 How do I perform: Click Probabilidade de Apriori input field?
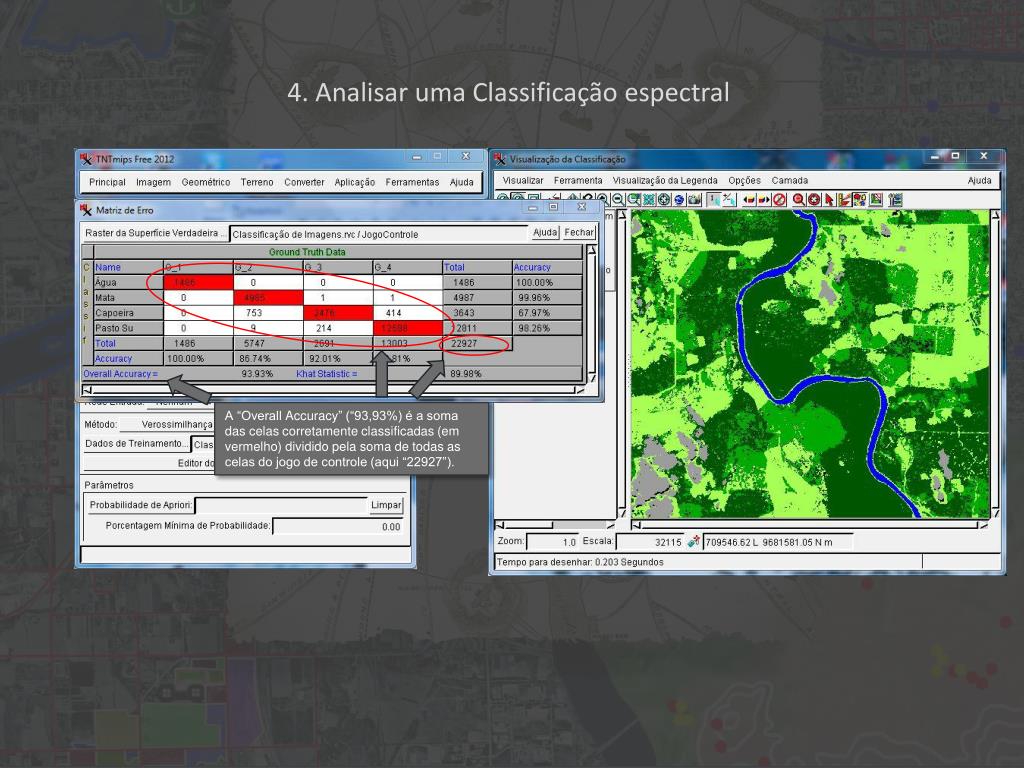tap(281, 505)
